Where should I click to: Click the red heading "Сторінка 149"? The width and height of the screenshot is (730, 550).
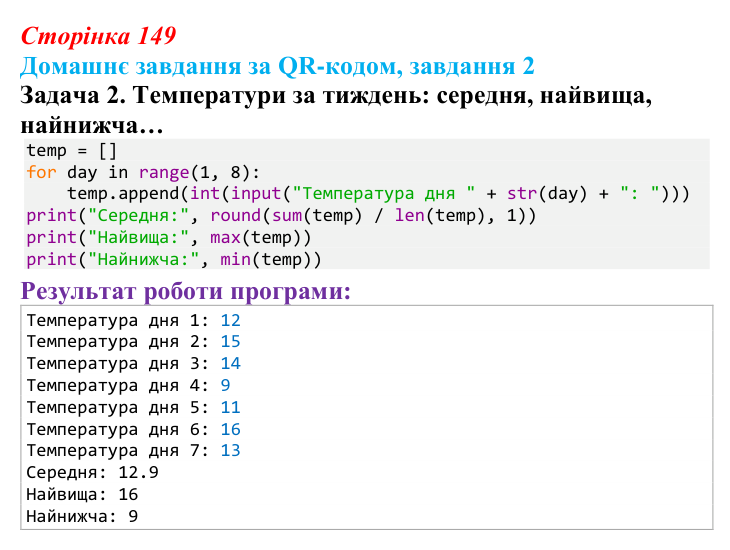coord(98,36)
